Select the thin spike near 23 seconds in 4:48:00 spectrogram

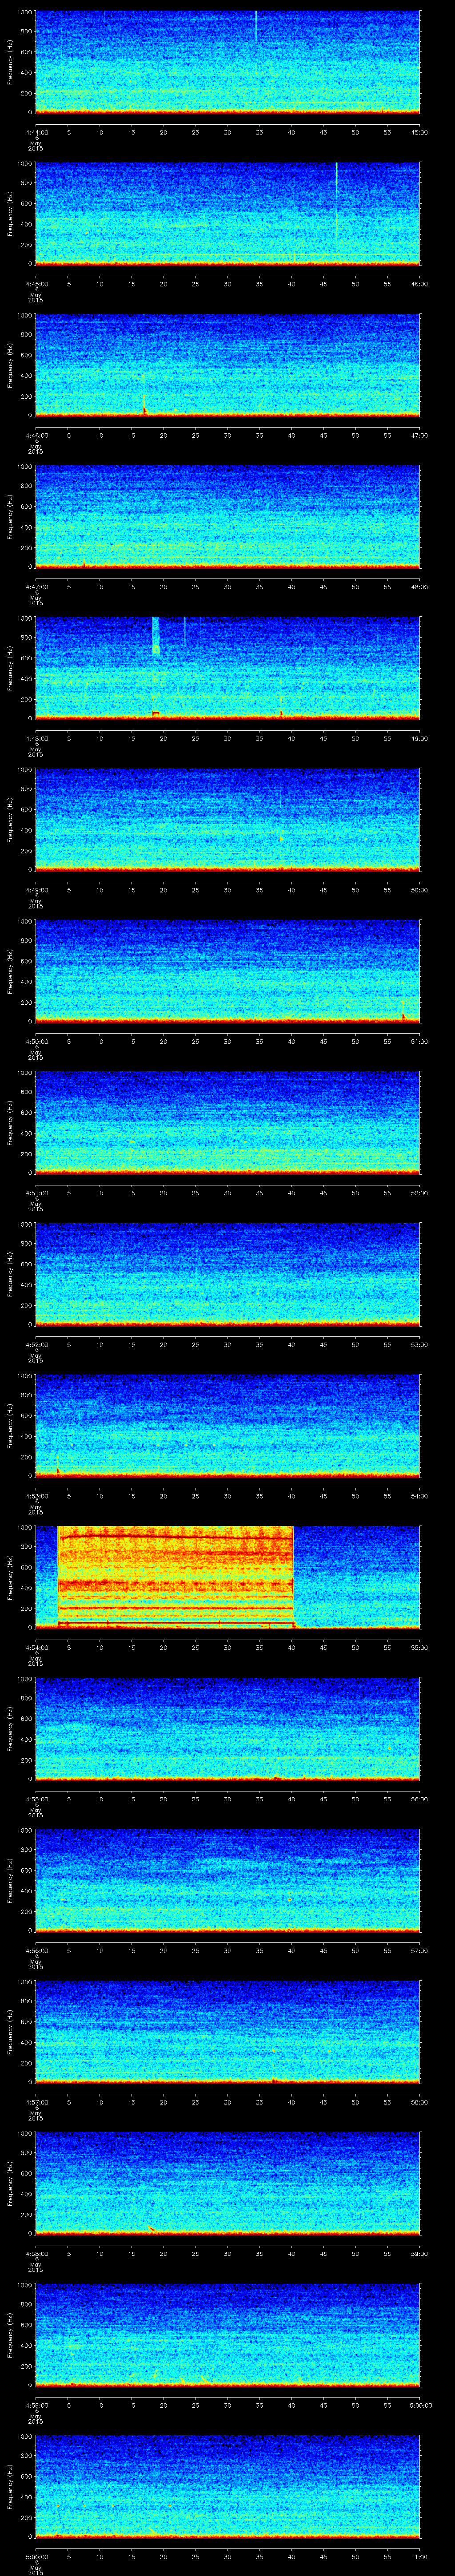pyautogui.click(x=184, y=630)
